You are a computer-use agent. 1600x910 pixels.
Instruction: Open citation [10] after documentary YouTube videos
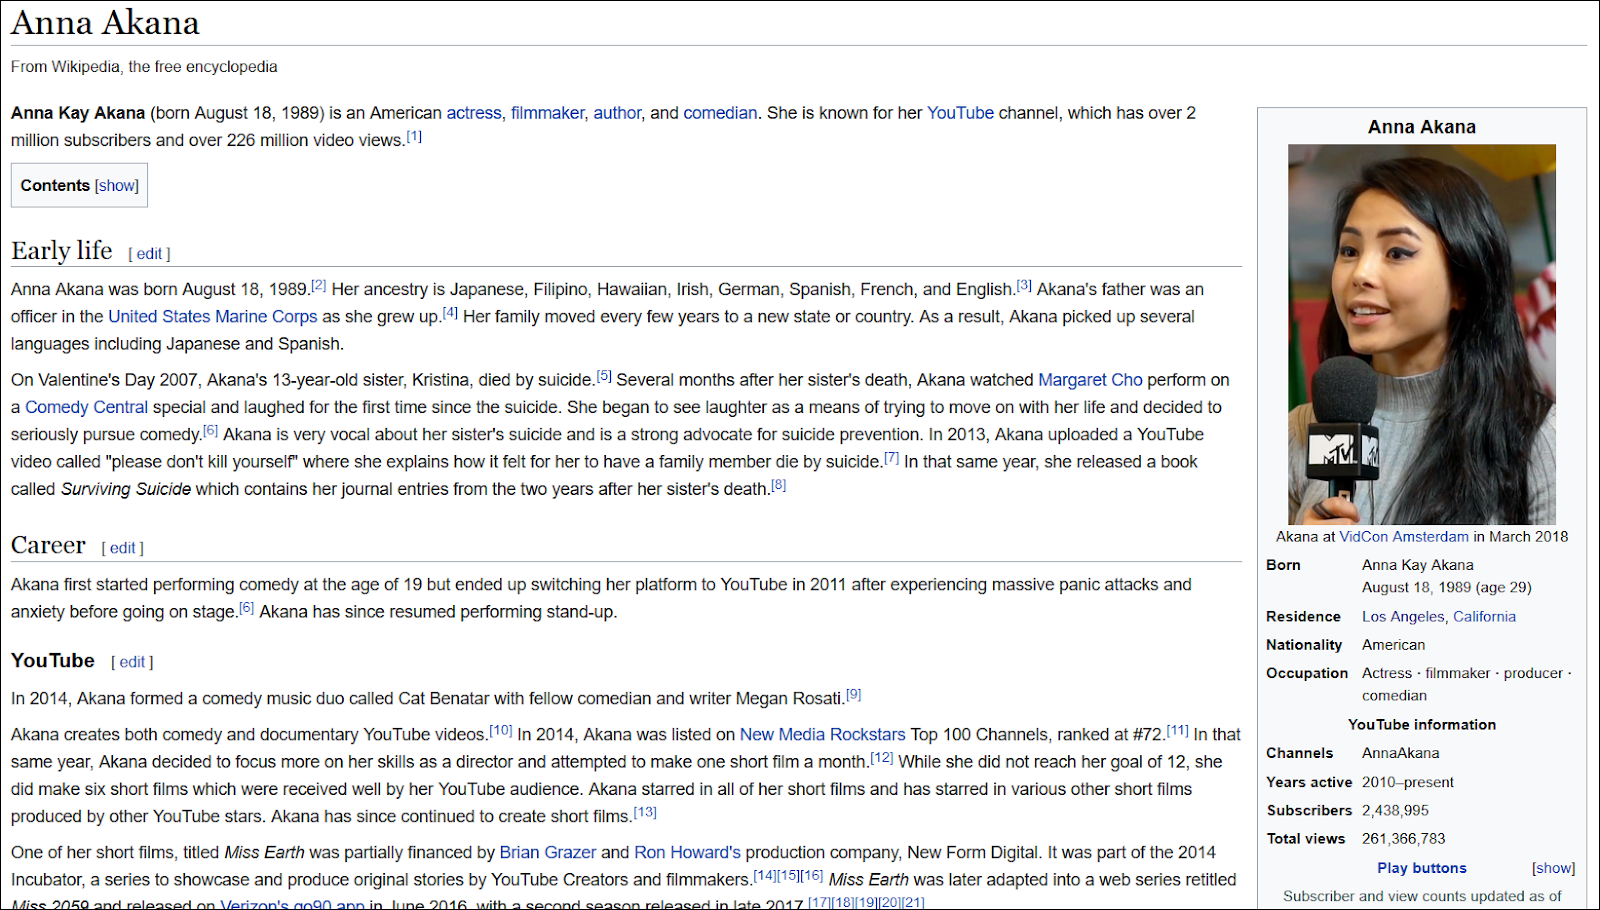[x=501, y=730]
